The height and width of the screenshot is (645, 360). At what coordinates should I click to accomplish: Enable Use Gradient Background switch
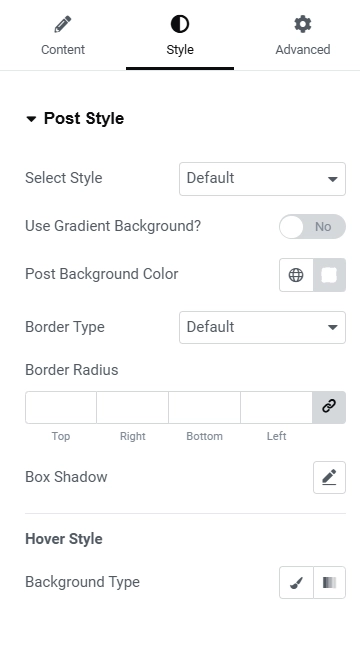click(x=312, y=226)
